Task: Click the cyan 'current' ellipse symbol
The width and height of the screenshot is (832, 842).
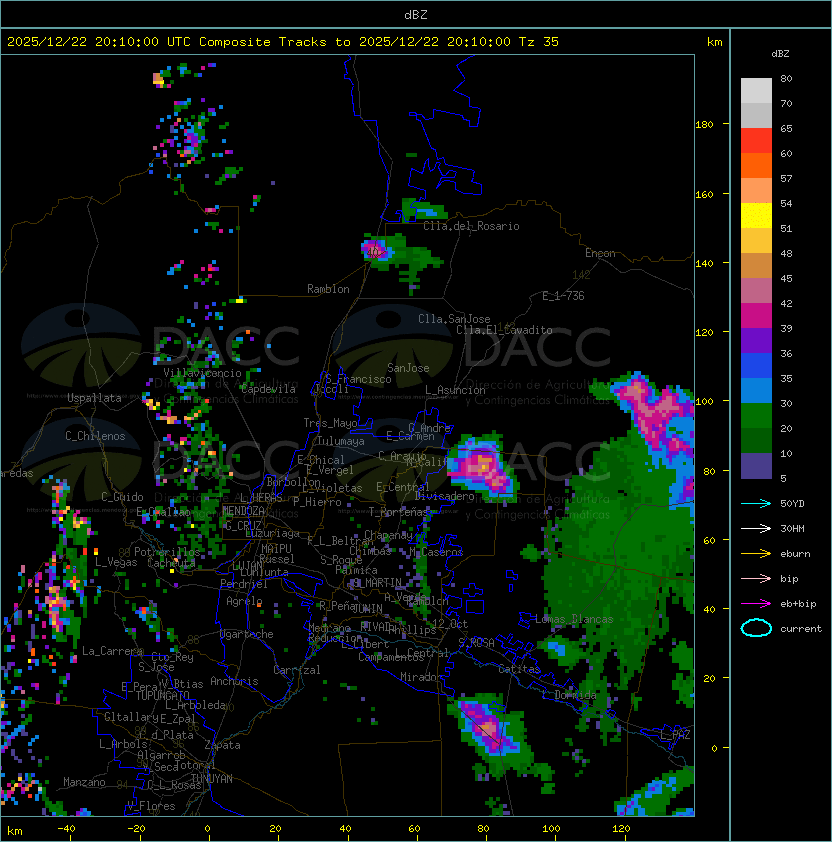Action: pos(756,628)
